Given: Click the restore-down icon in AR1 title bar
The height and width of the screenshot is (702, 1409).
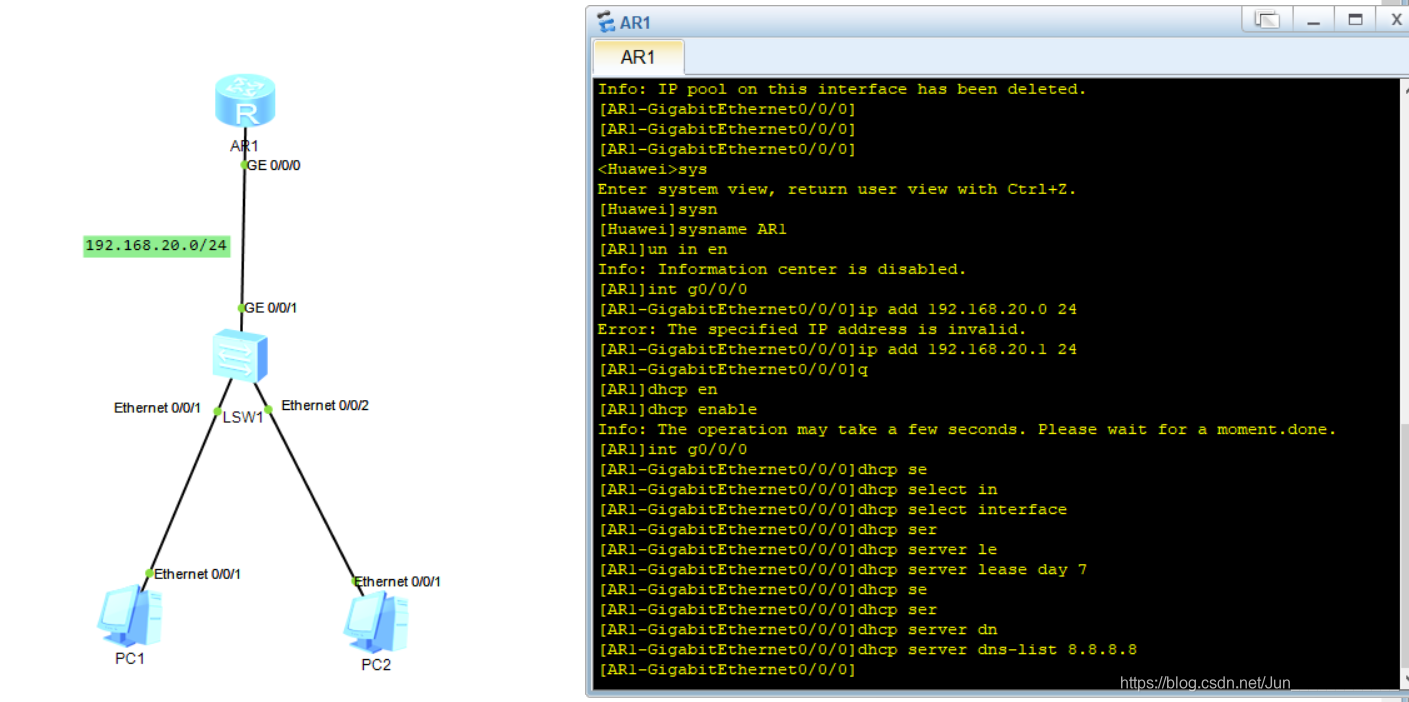Looking at the screenshot, I should click(x=1267, y=20).
